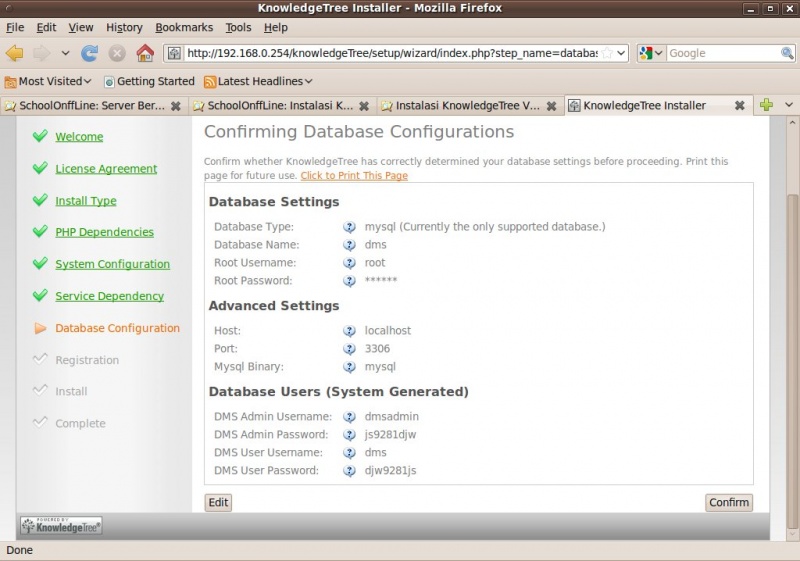Click help icon beside Database Type

click(x=349, y=227)
